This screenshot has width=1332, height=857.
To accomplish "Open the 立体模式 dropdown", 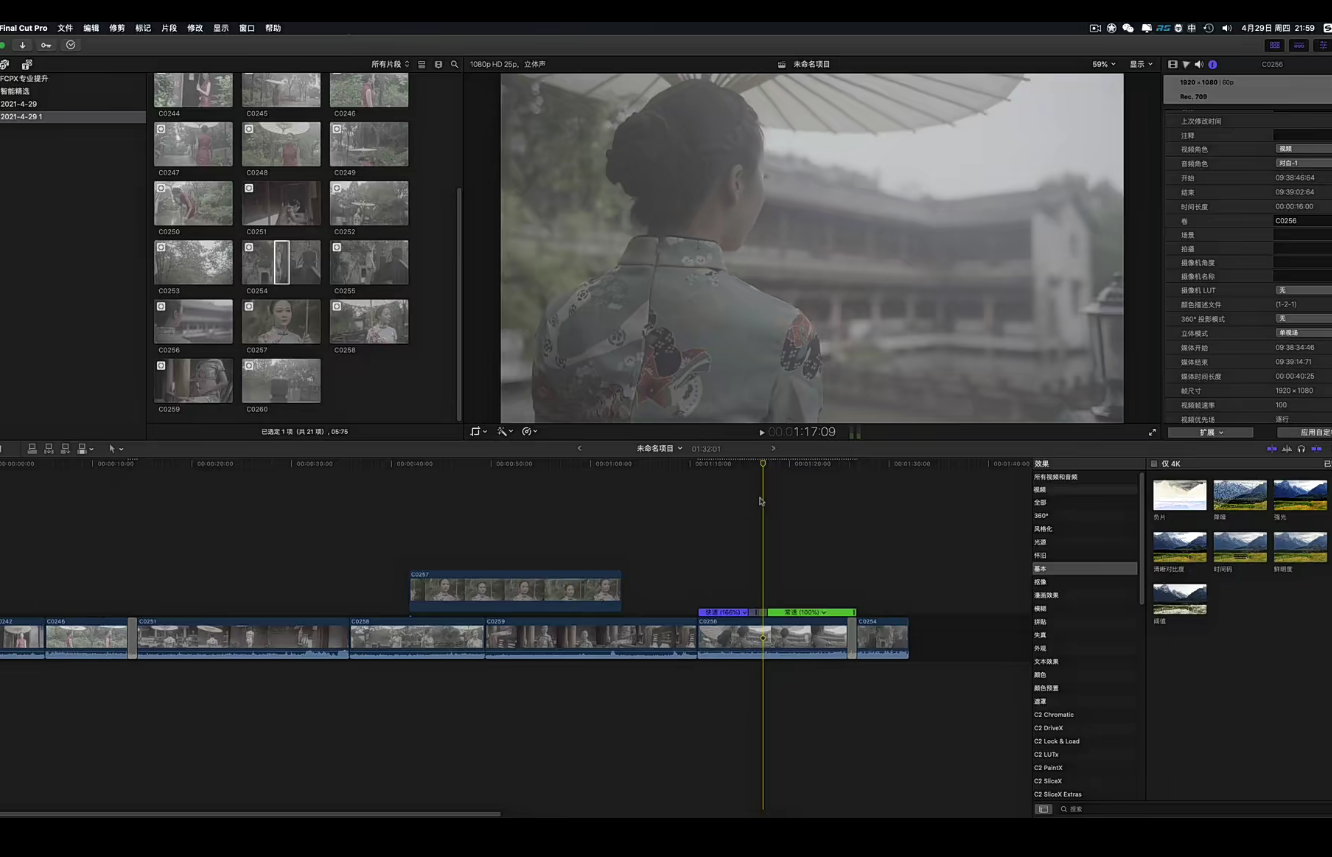I will 1303,333.
